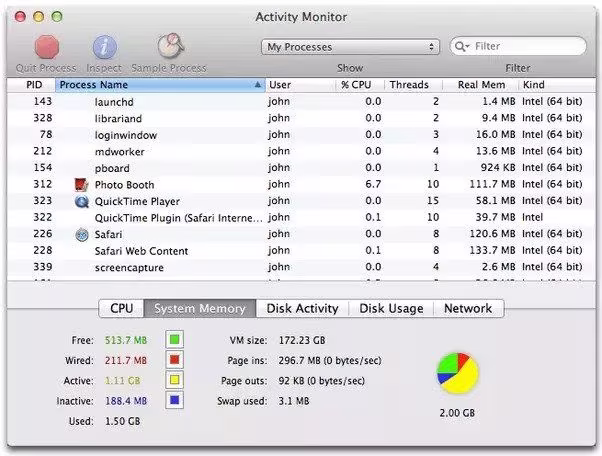Click the 172.23 GB VM size value
Image resolution: width=602 pixels, height=456 pixels.
click(302, 340)
